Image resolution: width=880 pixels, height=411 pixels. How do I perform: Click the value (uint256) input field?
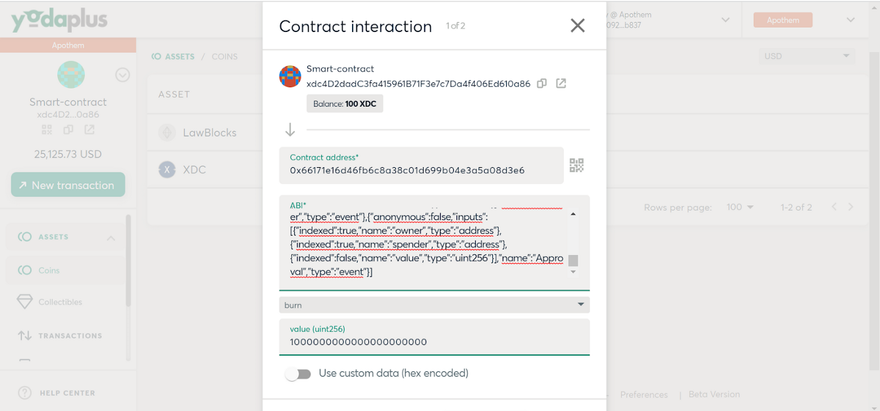coord(434,342)
